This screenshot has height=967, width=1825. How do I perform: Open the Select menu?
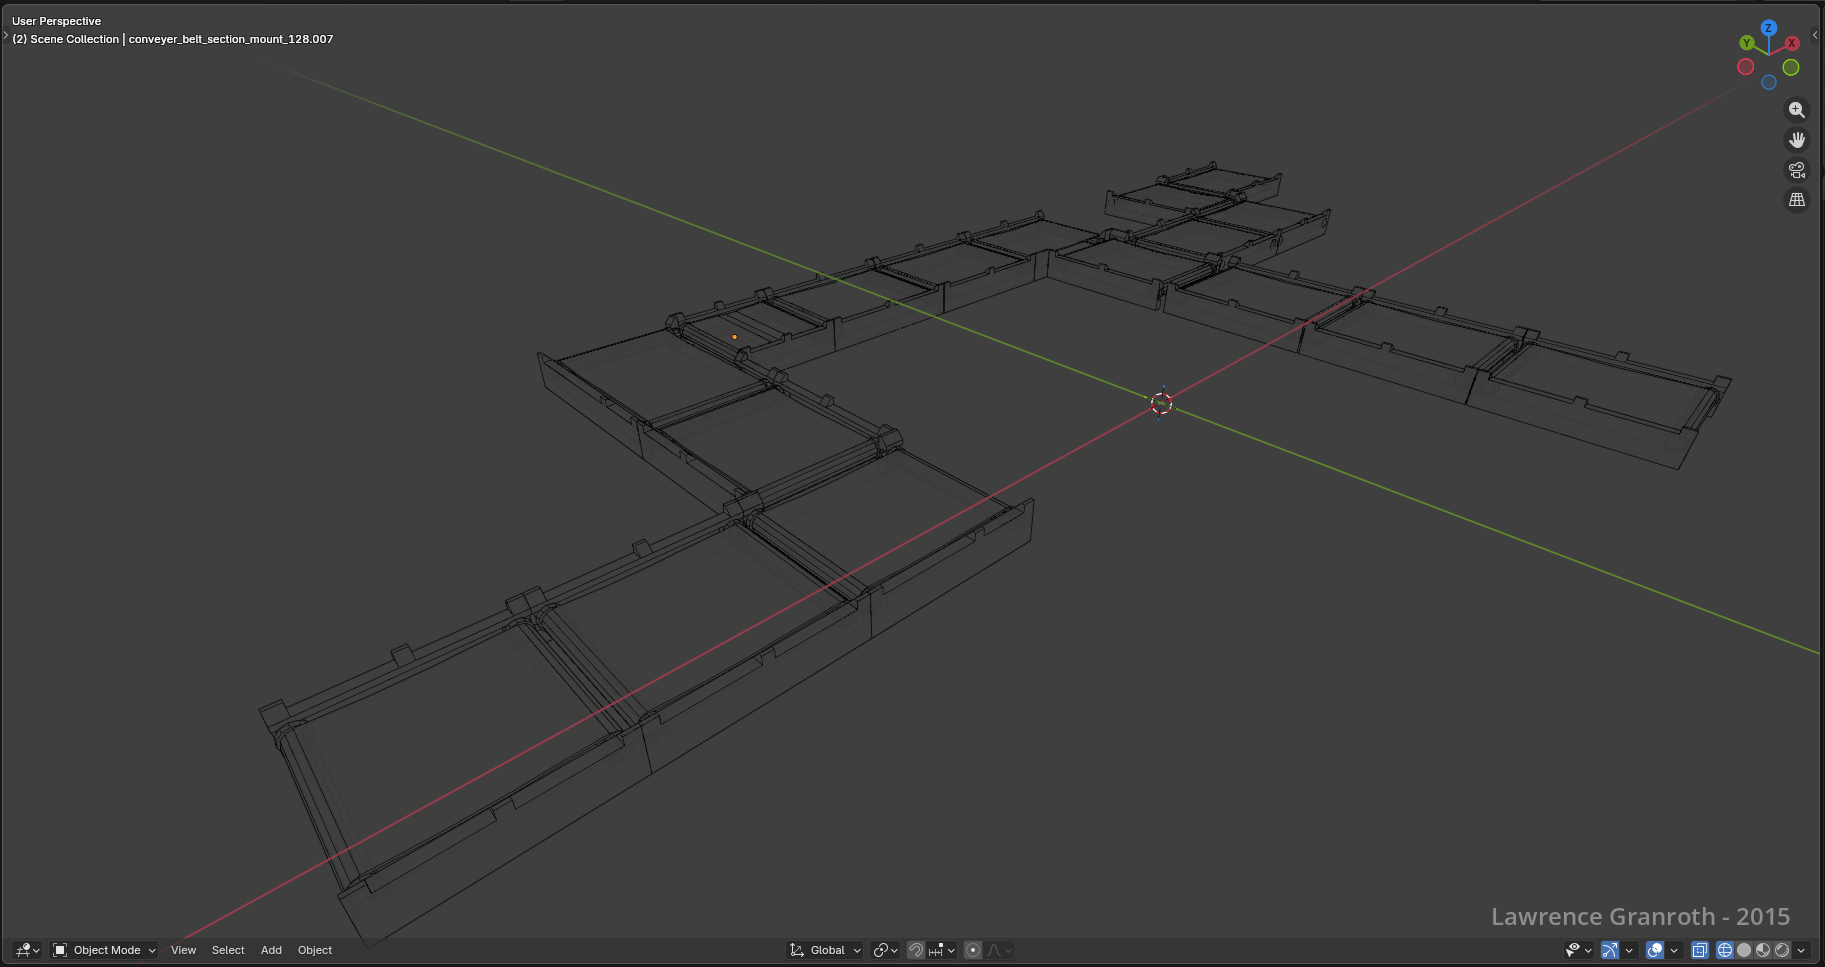(228, 950)
